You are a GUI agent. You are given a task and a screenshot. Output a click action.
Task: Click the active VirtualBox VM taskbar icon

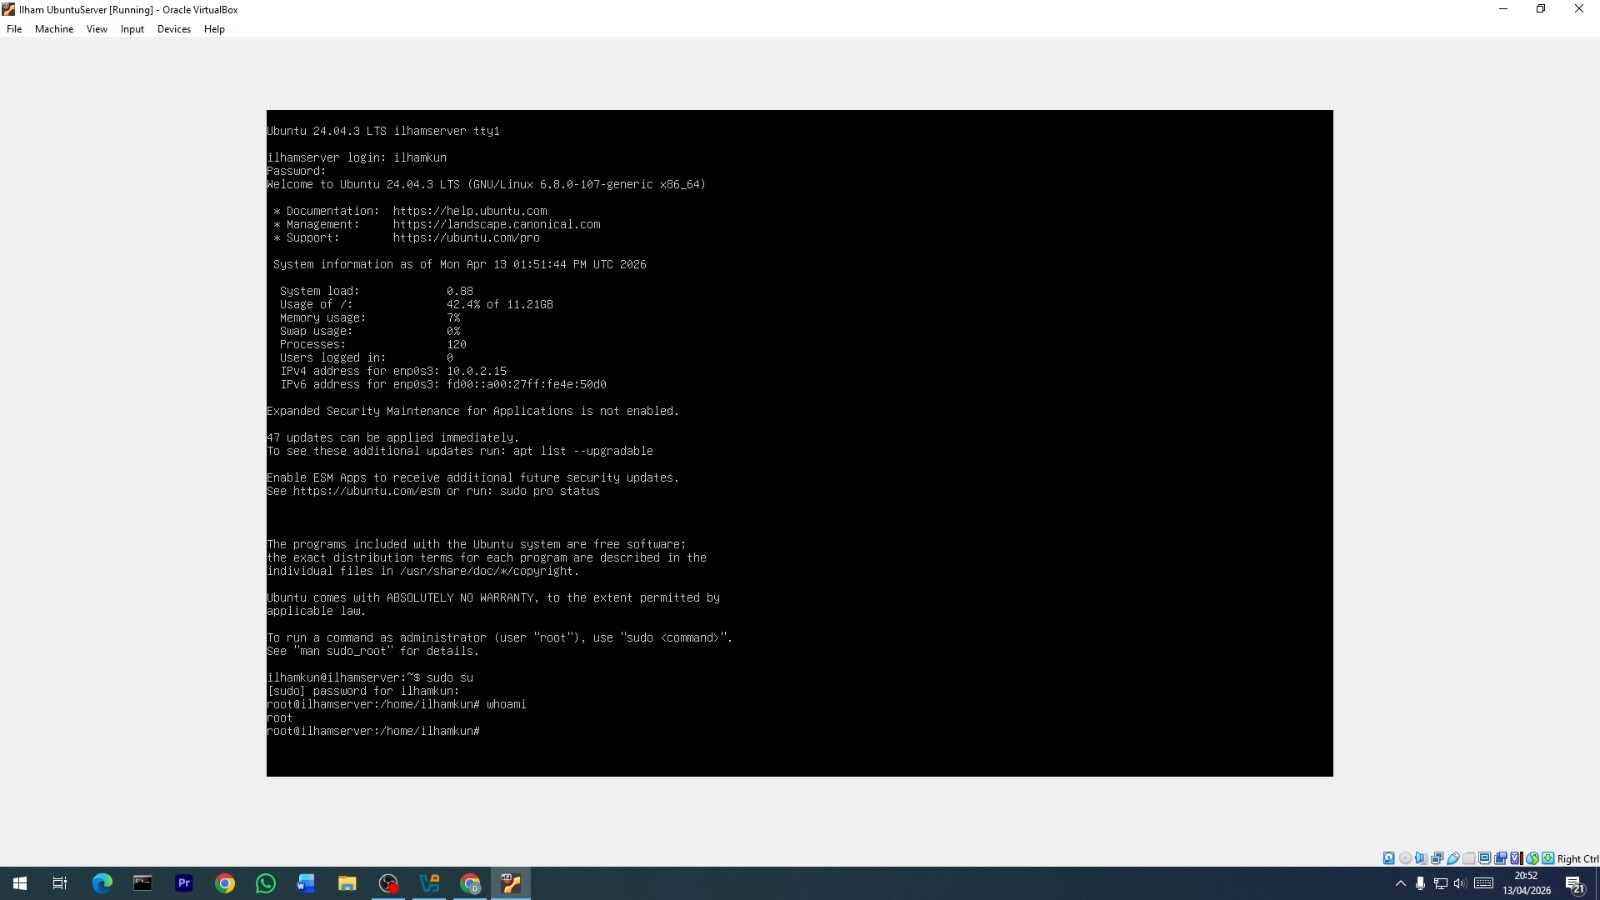pos(511,883)
